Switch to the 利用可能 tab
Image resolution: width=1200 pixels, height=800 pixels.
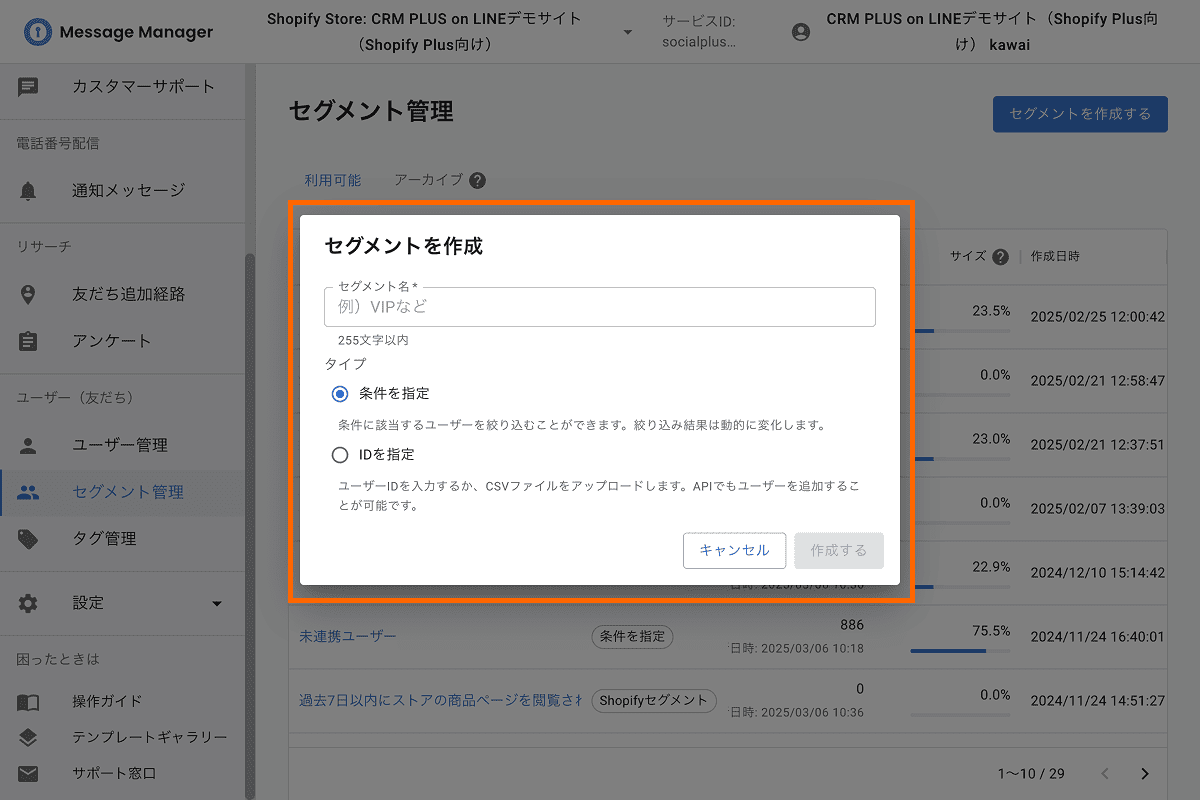[x=332, y=179]
